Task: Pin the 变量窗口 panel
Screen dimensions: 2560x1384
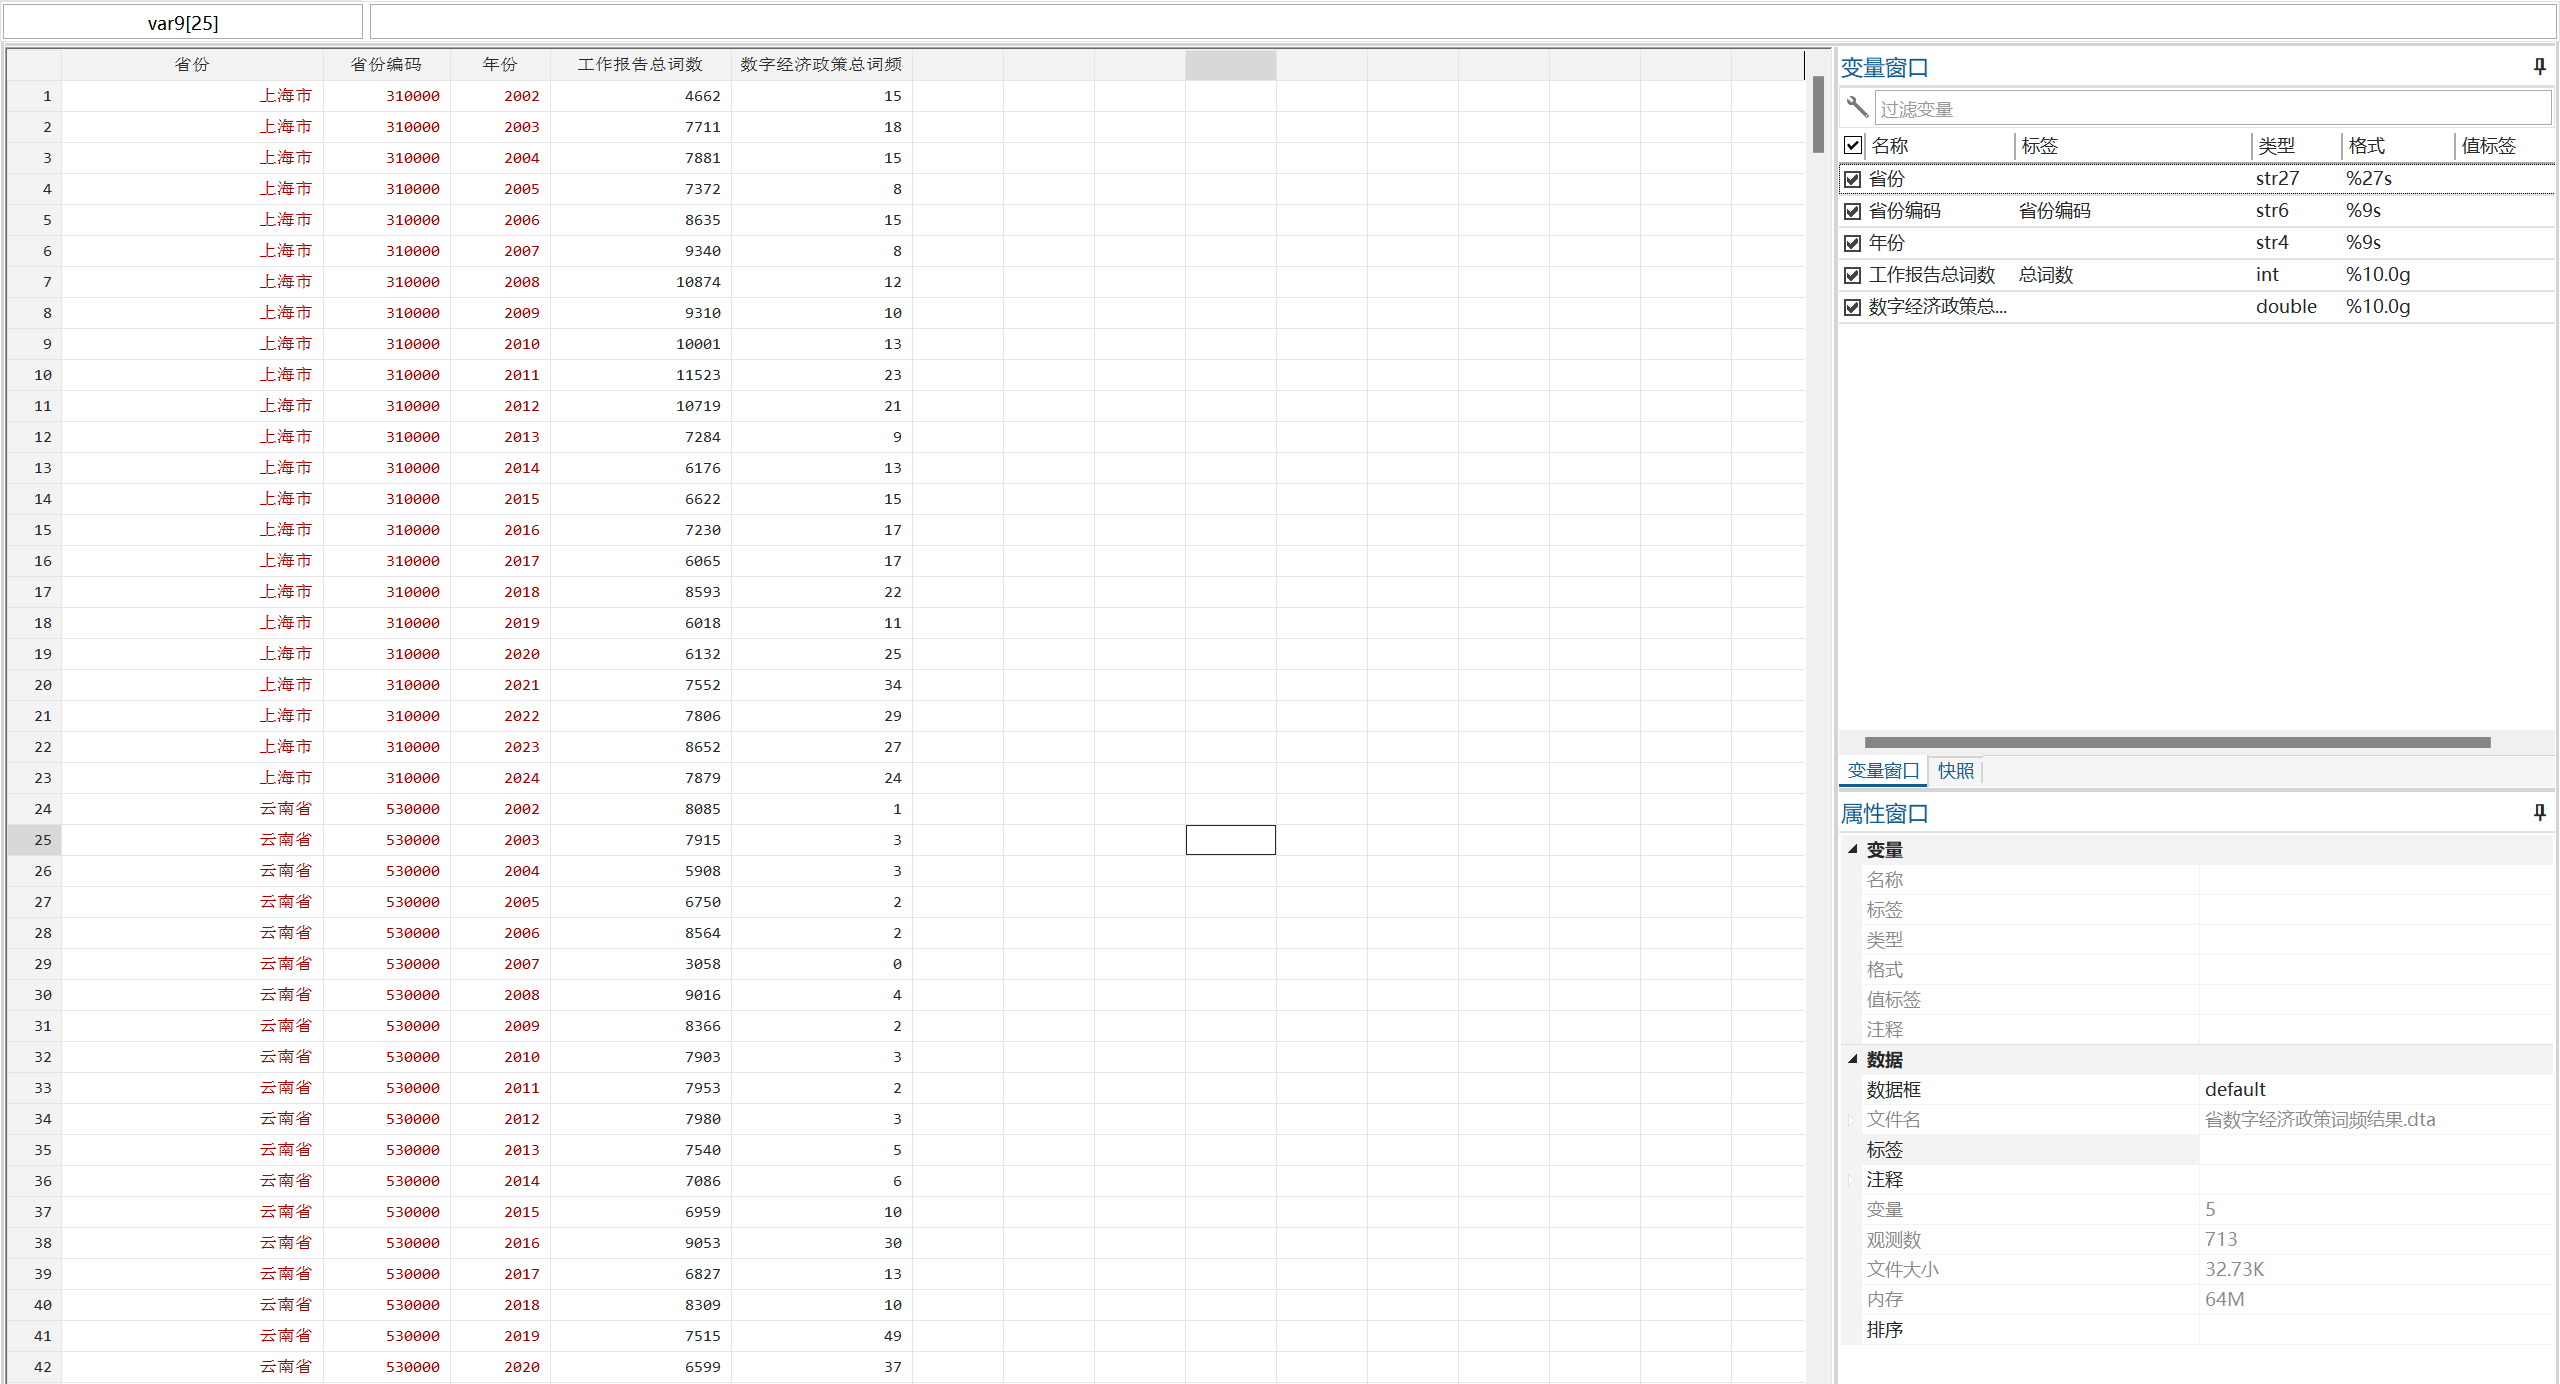Action: tap(2539, 67)
